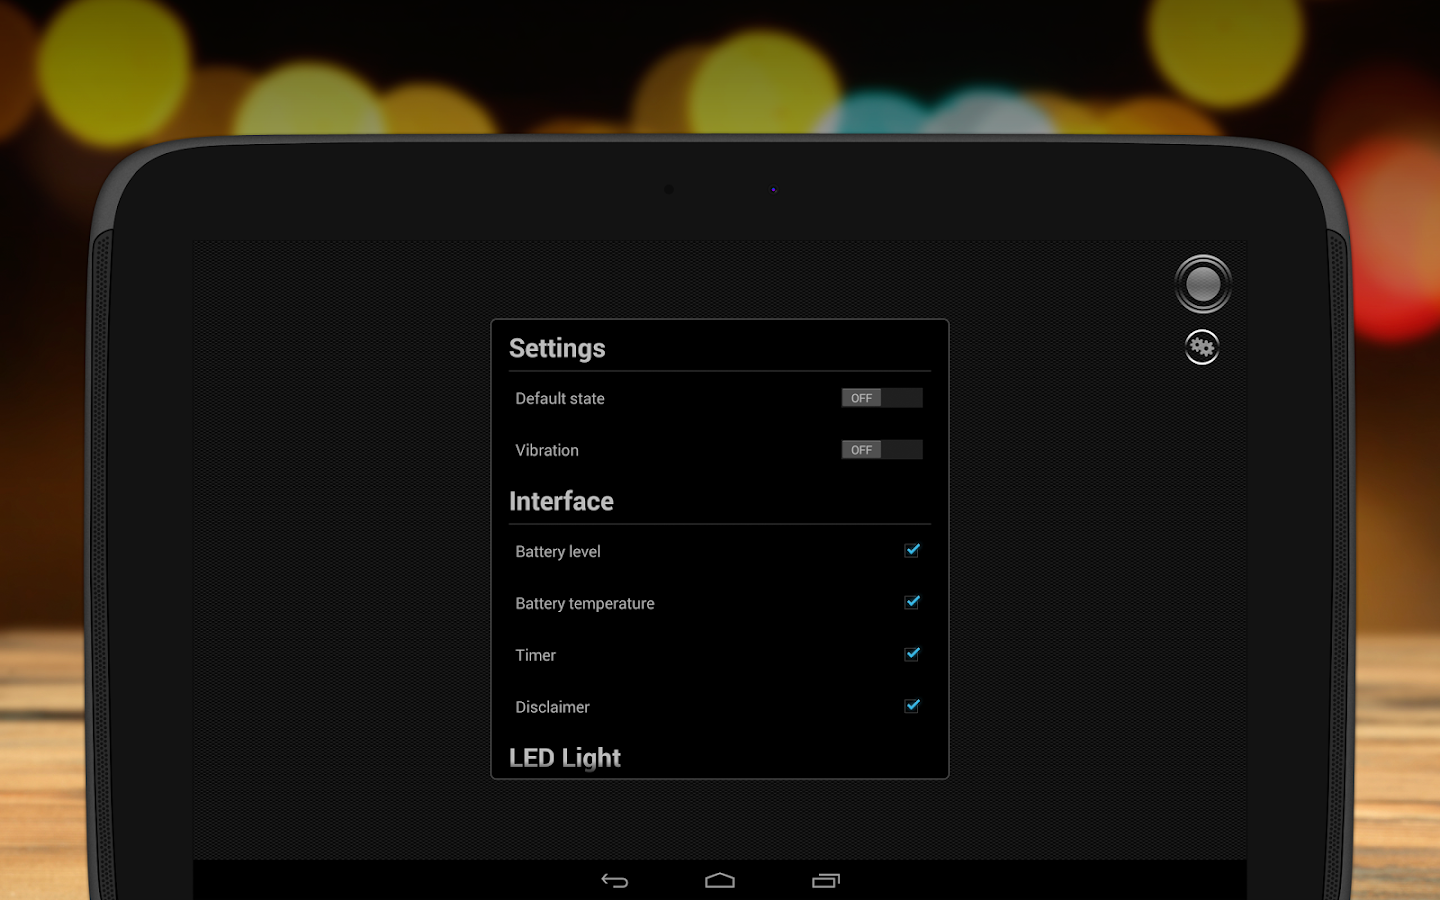Tap the checkmark next to Disclaimer
Viewport: 1440px width, 900px height.
tap(911, 706)
